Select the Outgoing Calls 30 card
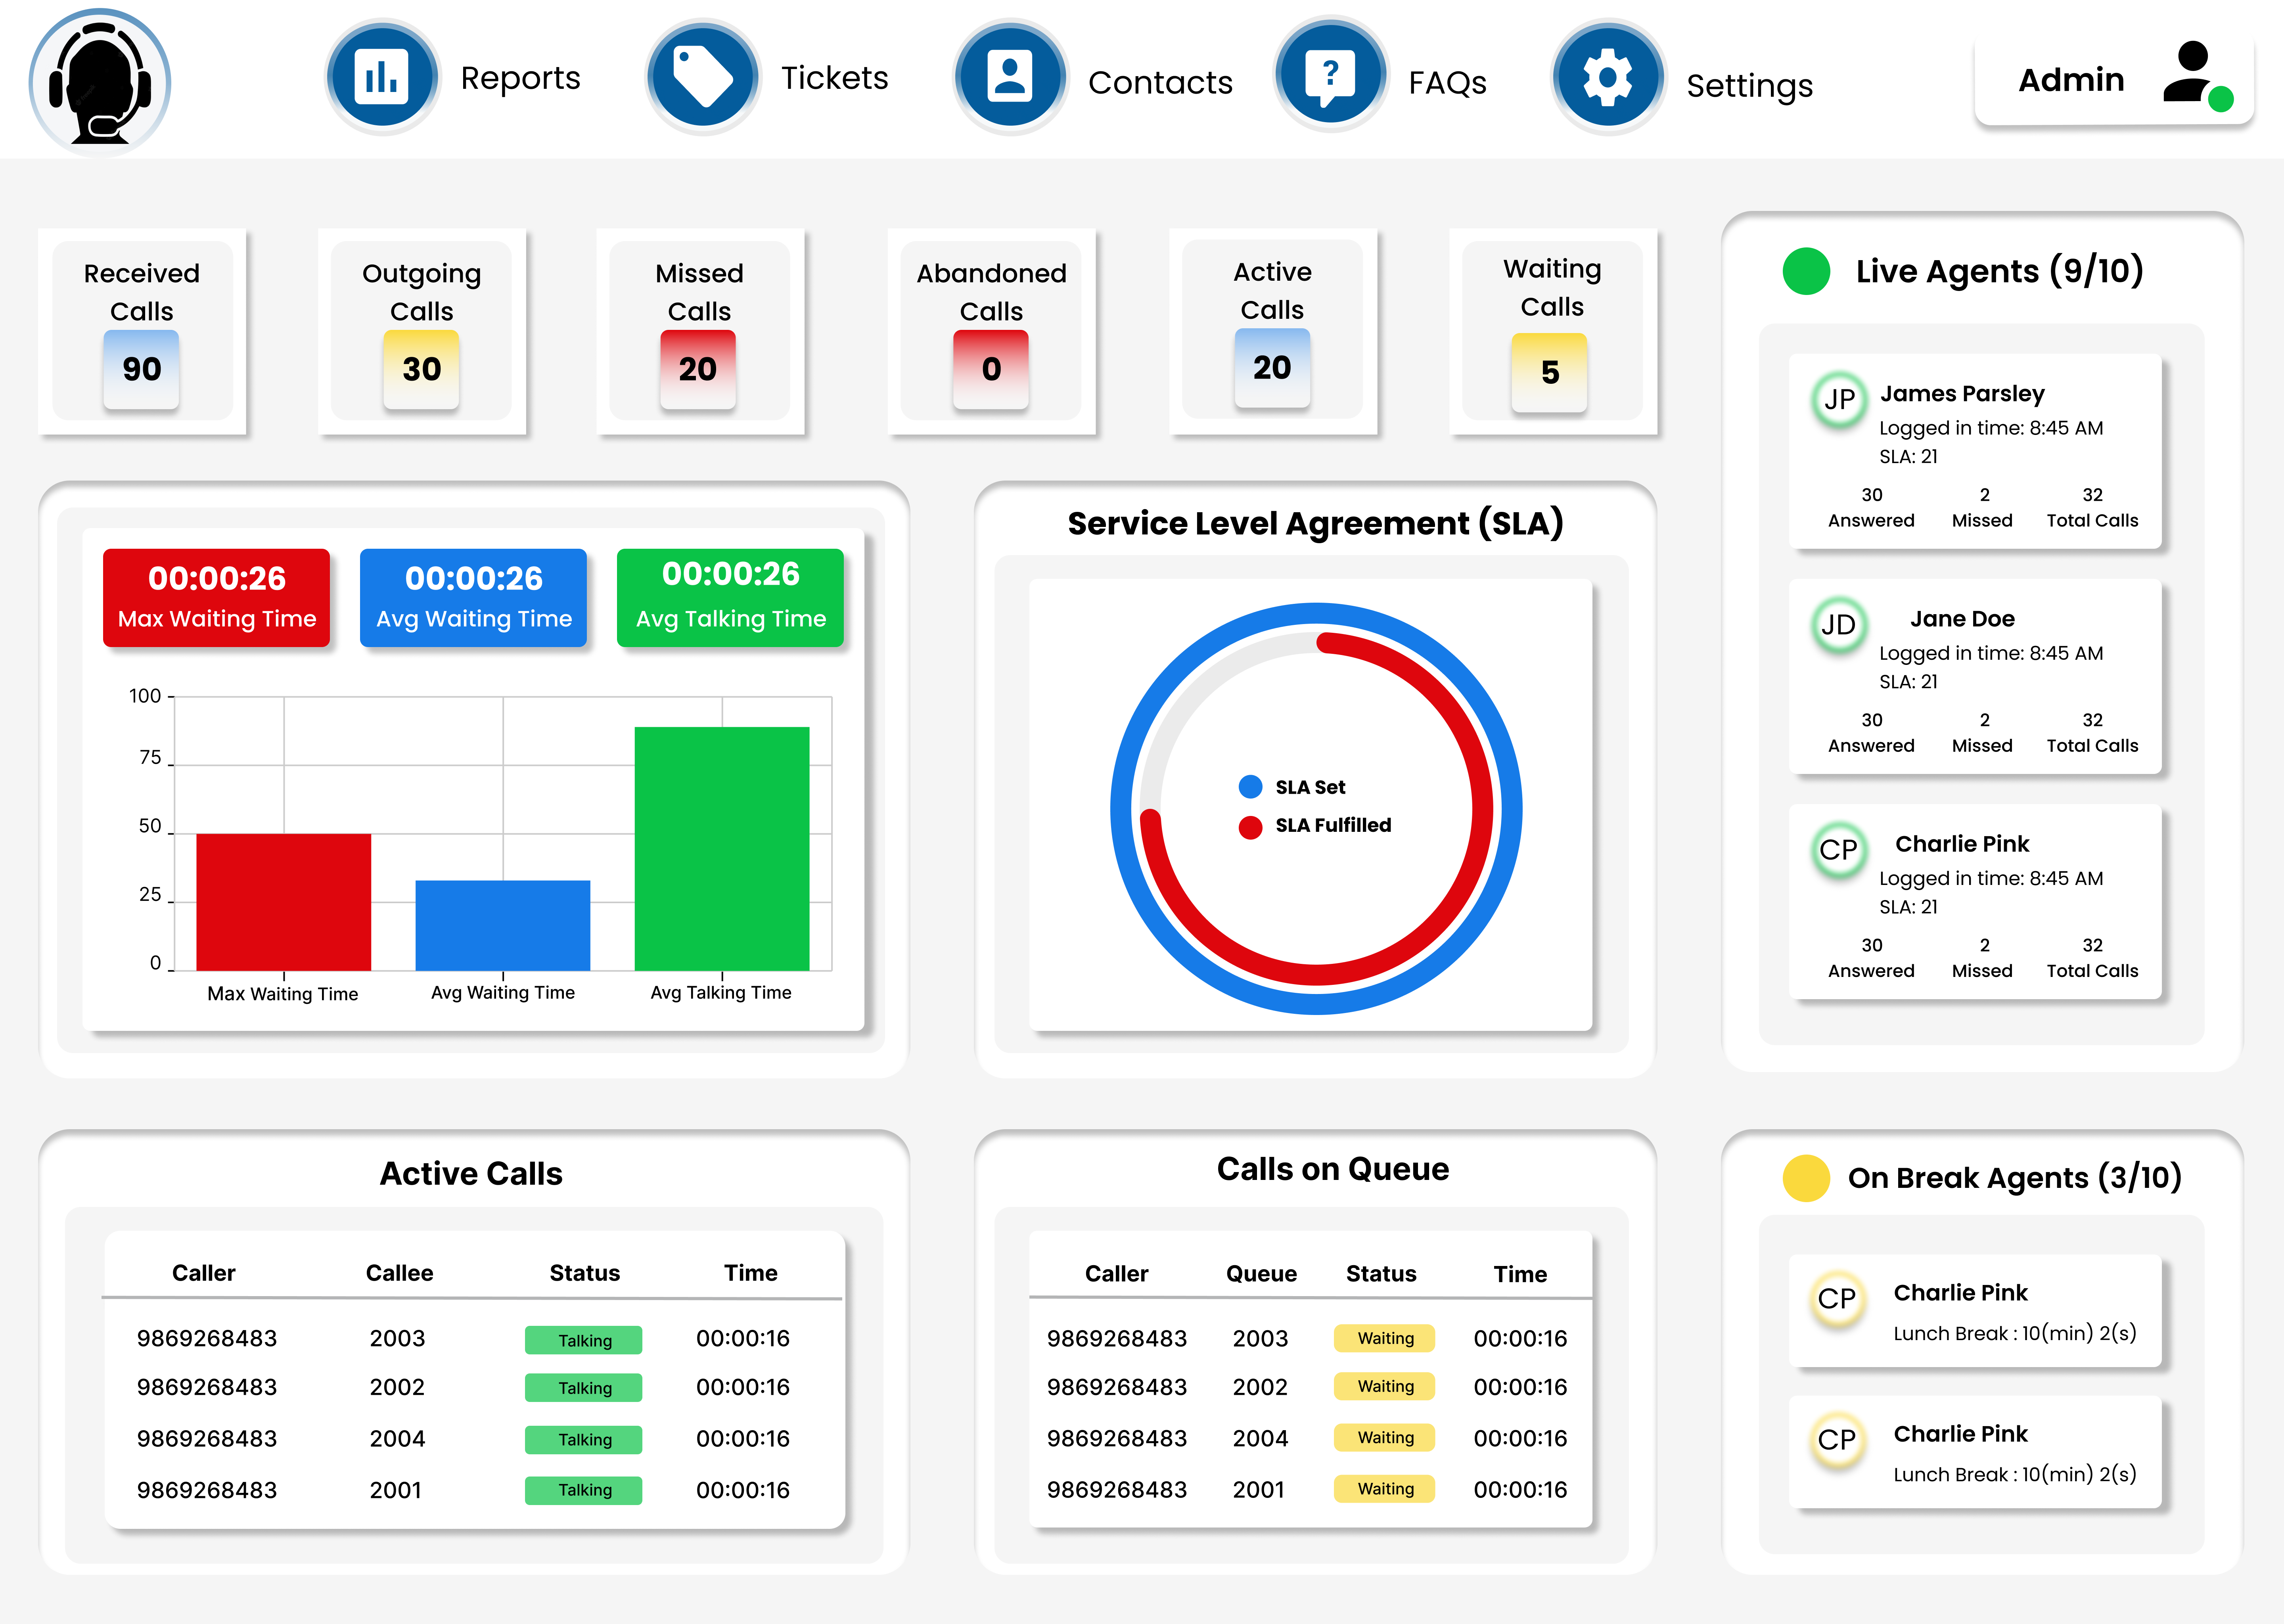The width and height of the screenshot is (2284, 1624). pos(421,331)
